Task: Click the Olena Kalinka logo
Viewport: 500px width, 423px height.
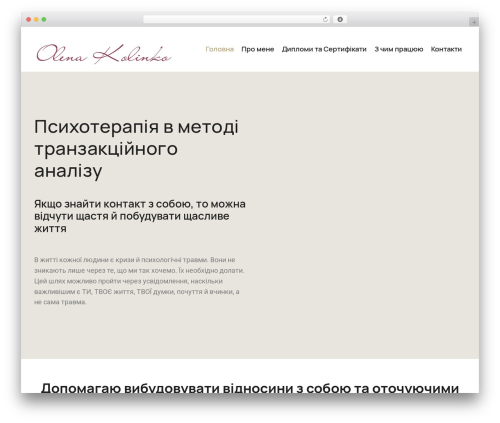Action: (104, 54)
